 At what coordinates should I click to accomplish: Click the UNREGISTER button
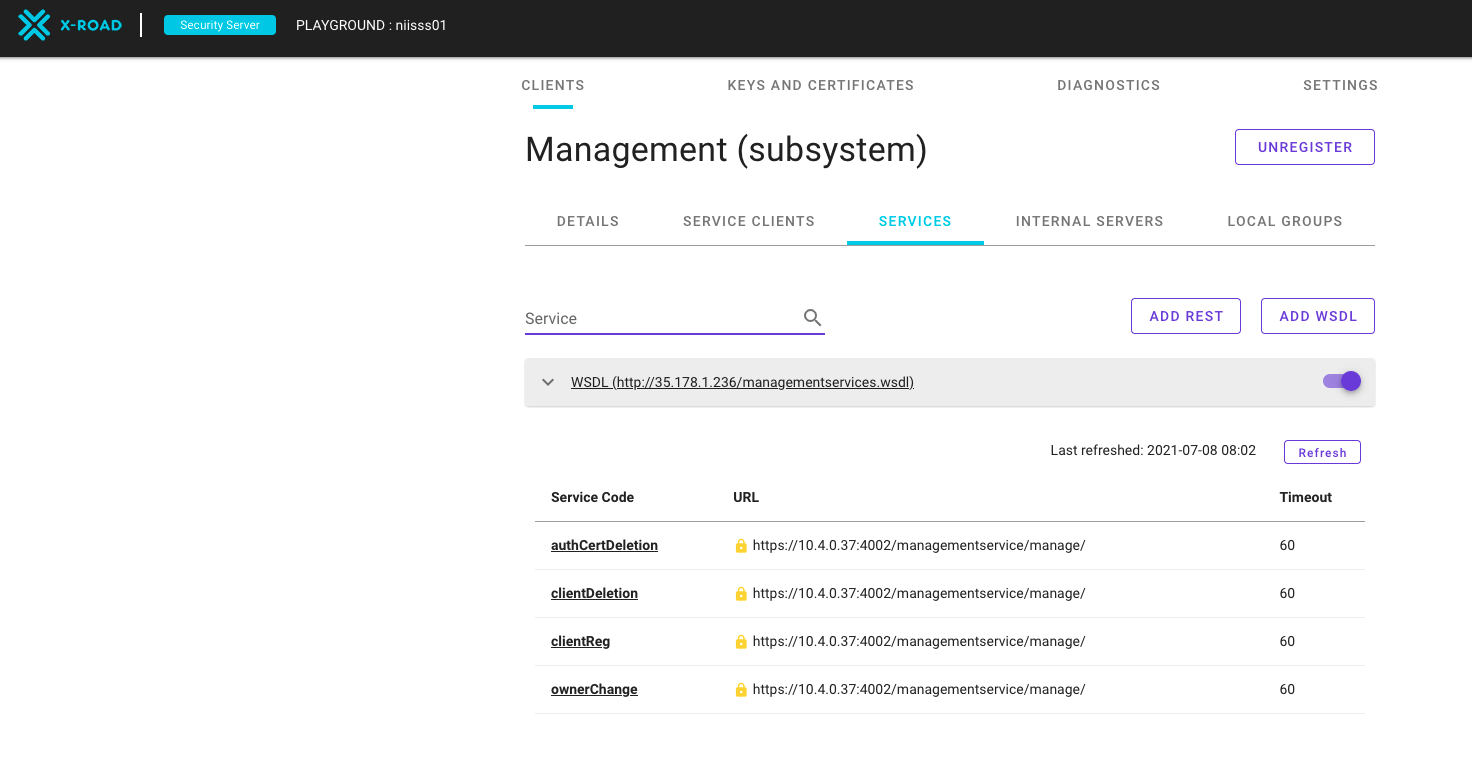pyautogui.click(x=1304, y=147)
